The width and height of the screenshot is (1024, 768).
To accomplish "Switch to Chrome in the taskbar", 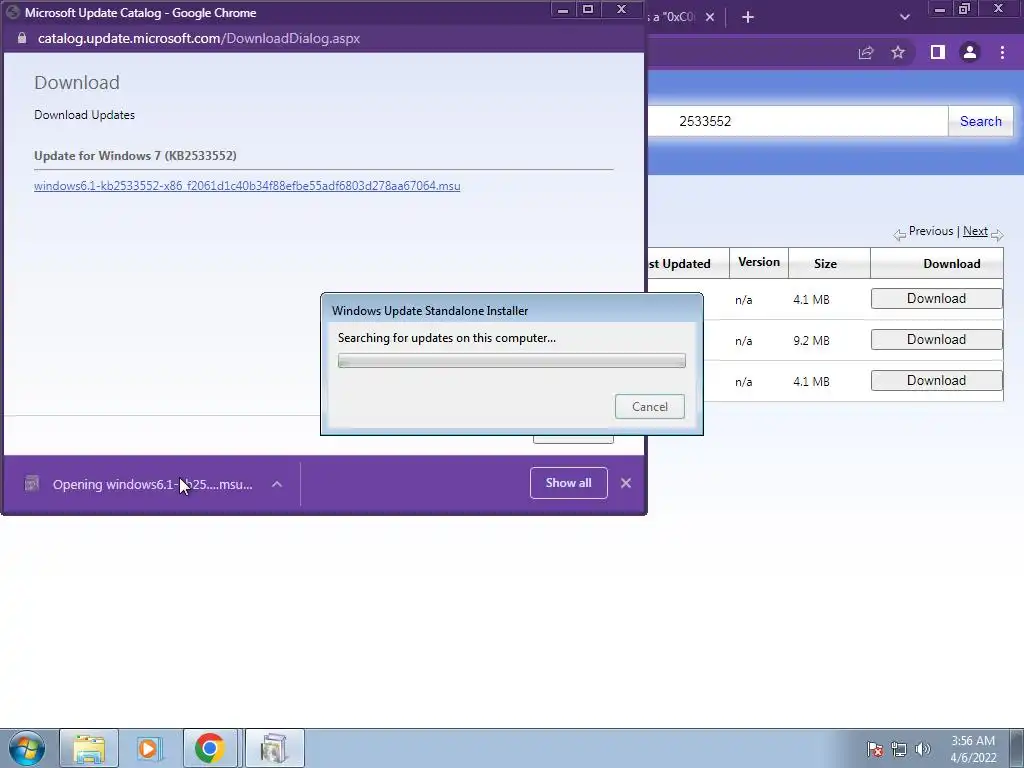I will 210,748.
